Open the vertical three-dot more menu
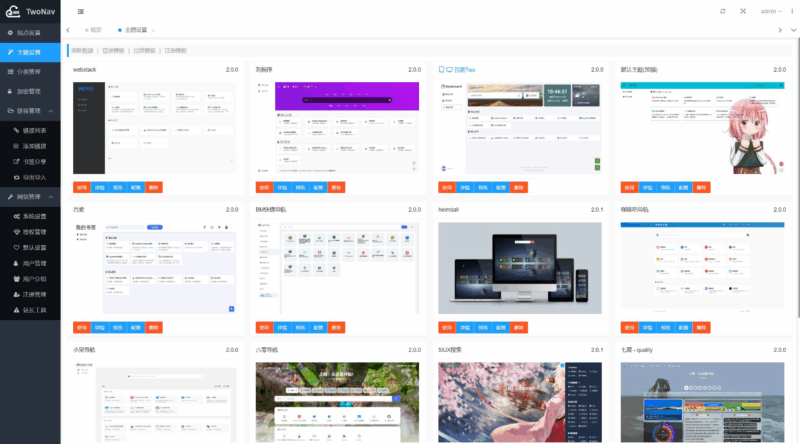The image size is (800, 444). coord(790,11)
